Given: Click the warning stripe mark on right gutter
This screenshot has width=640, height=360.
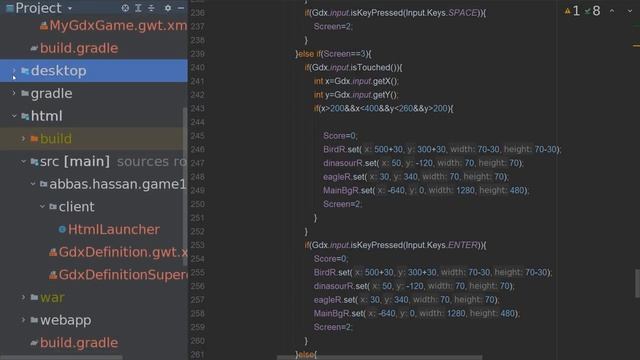Looking at the screenshot, I should pyautogui.click(x=636, y=46).
